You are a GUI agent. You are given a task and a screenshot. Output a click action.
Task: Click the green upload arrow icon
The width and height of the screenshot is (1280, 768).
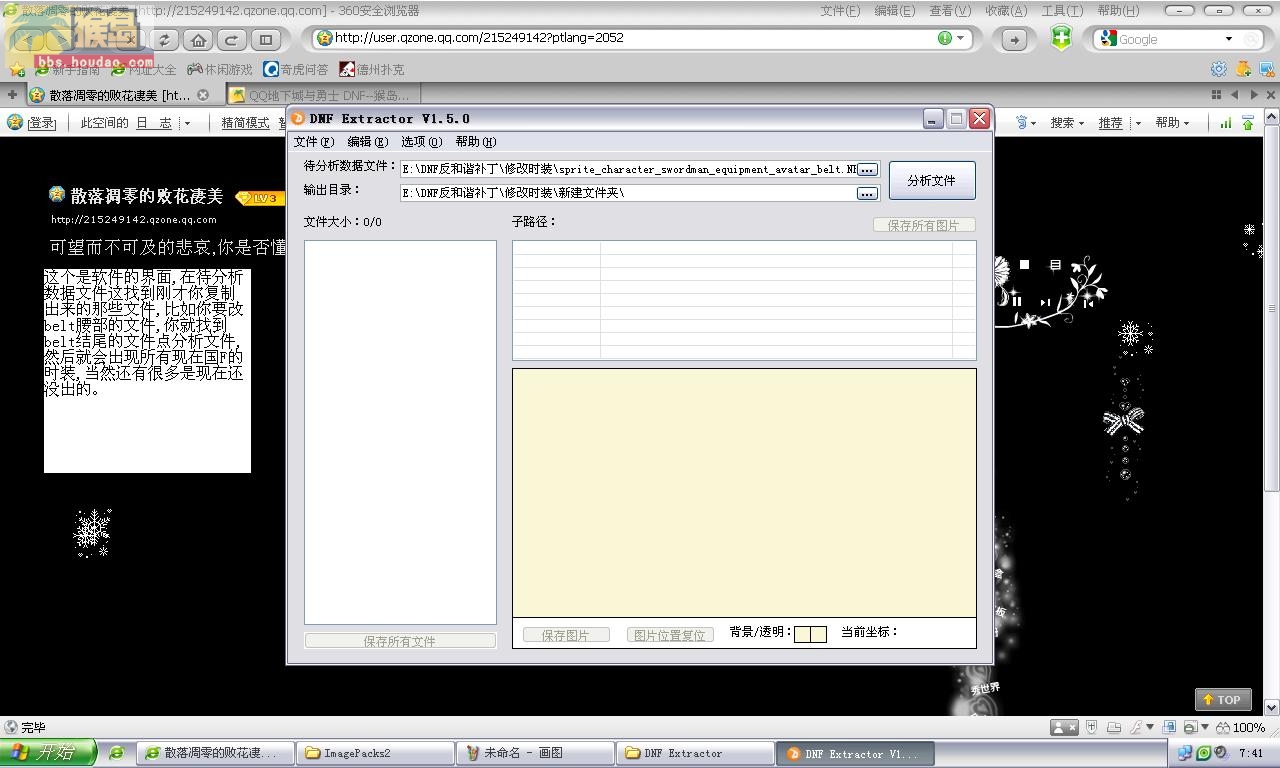tap(1248, 122)
